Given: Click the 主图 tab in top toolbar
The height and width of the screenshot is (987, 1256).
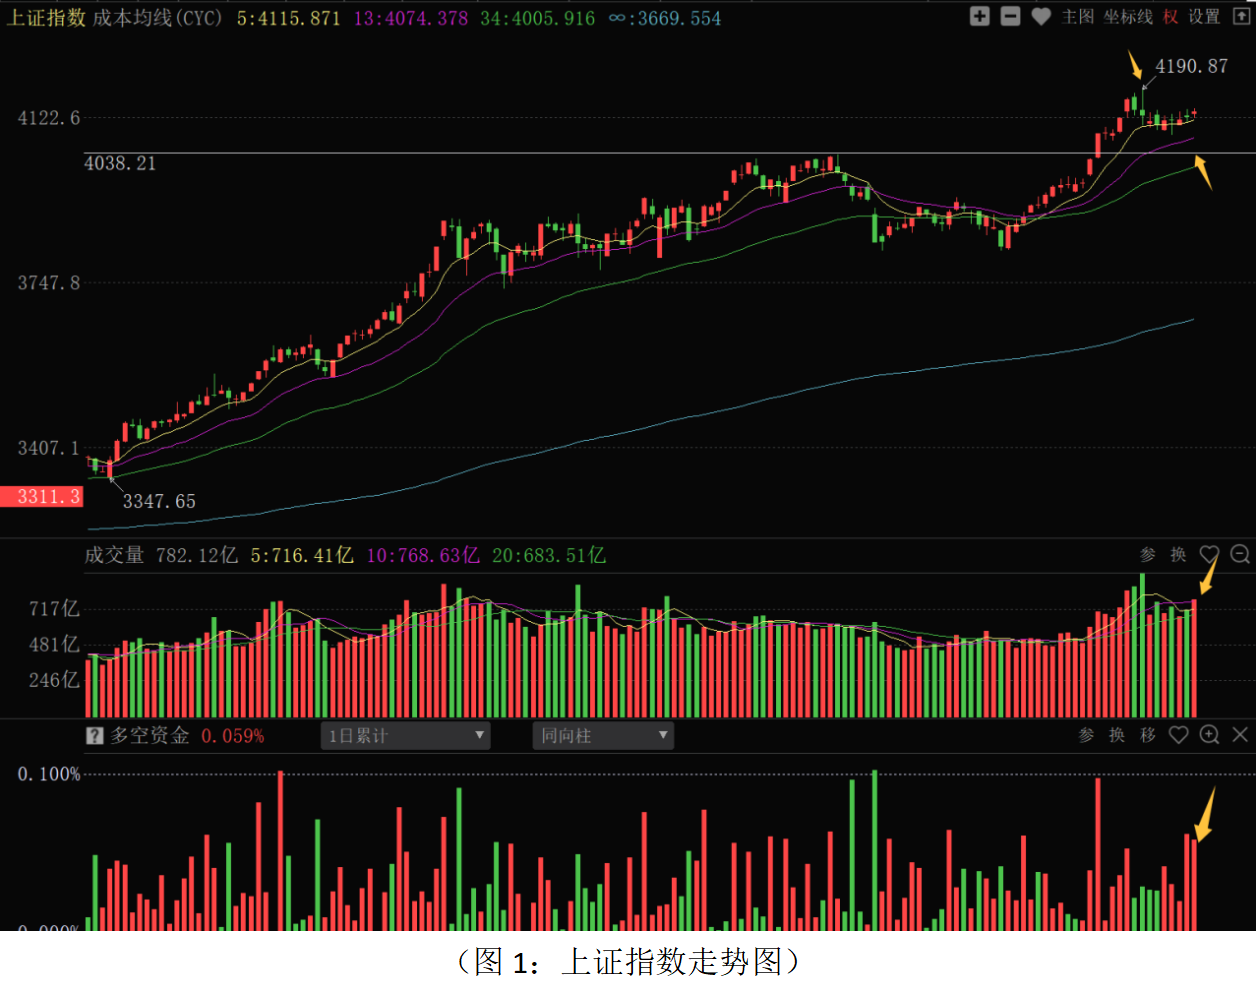Looking at the screenshot, I should [1078, 17].
